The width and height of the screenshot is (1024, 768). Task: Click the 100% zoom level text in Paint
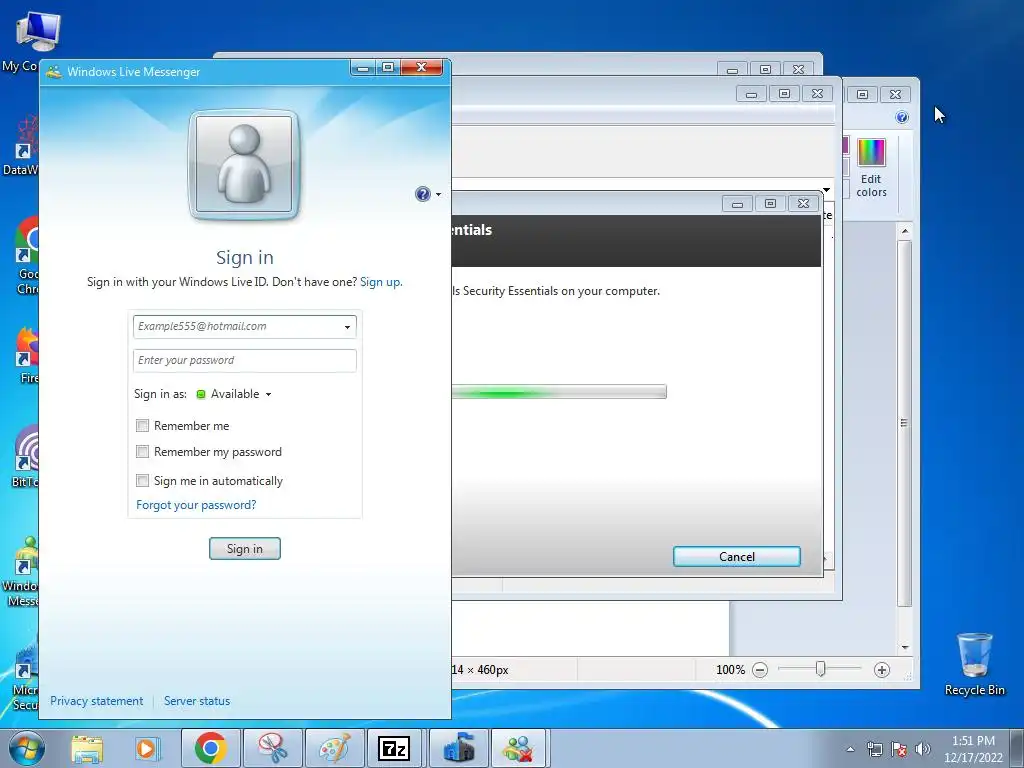[x=730, y=669]
